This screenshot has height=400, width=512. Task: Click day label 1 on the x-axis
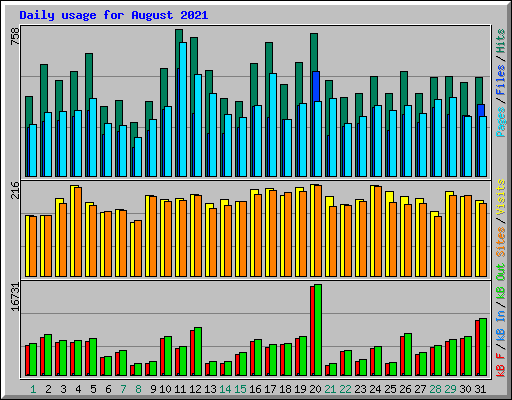[33, 389]
